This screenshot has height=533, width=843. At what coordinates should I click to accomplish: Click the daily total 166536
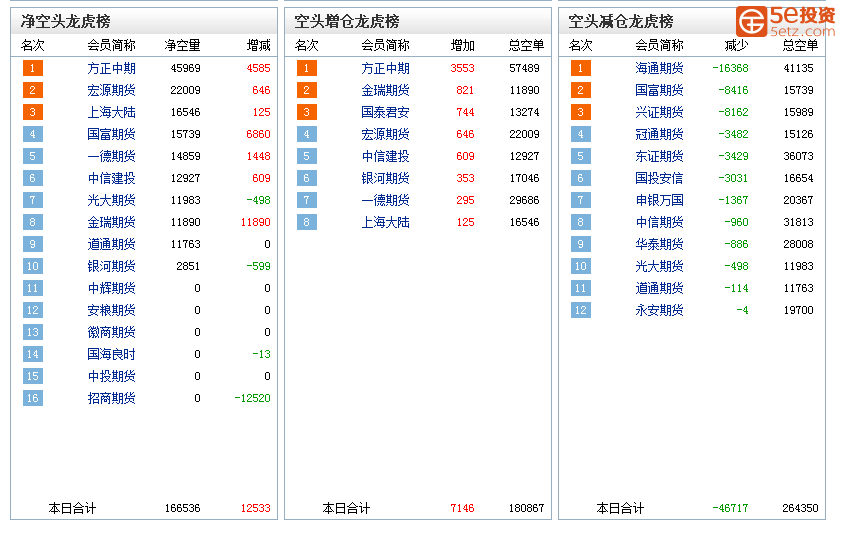(182, 508)
